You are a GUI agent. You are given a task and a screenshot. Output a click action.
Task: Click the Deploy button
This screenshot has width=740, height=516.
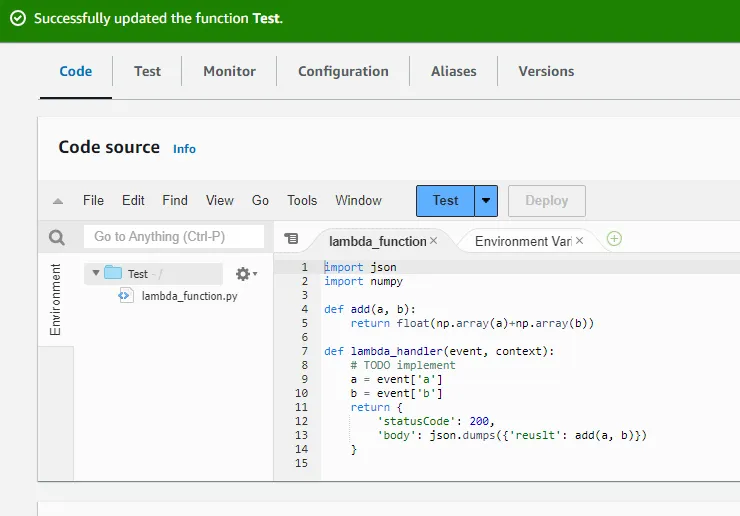pos(546,200)
